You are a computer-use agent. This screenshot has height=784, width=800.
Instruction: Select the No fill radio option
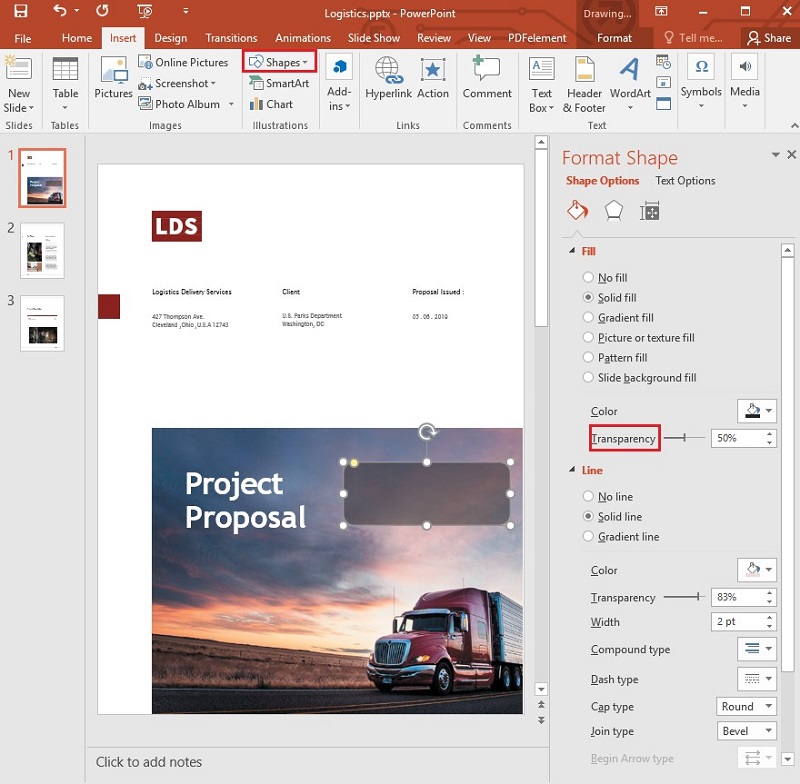pos(588,277)
